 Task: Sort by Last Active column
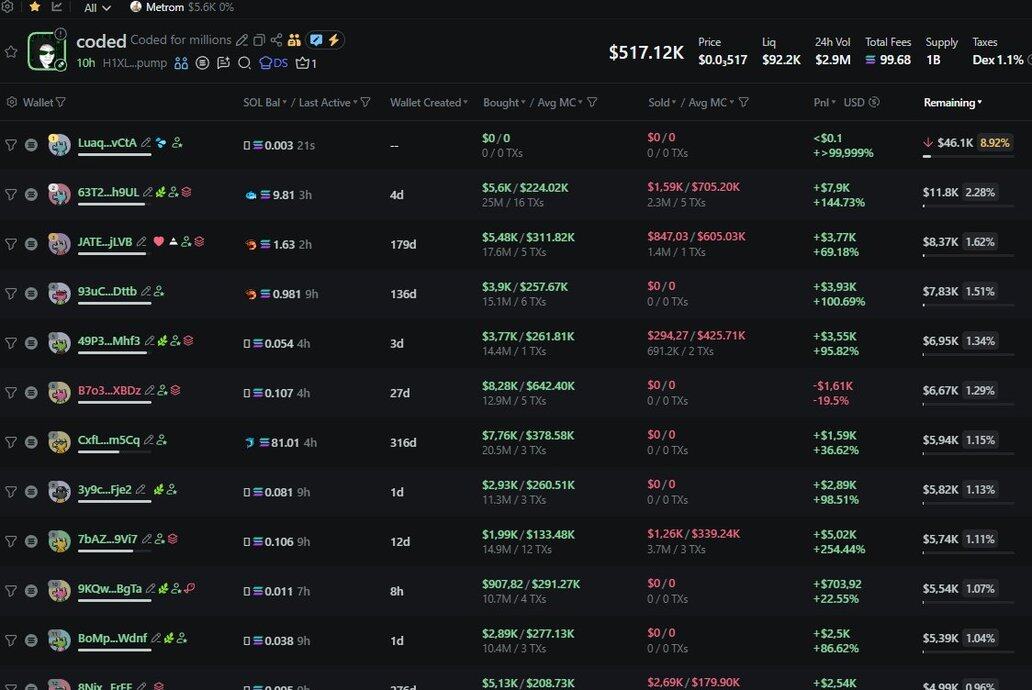328,102
